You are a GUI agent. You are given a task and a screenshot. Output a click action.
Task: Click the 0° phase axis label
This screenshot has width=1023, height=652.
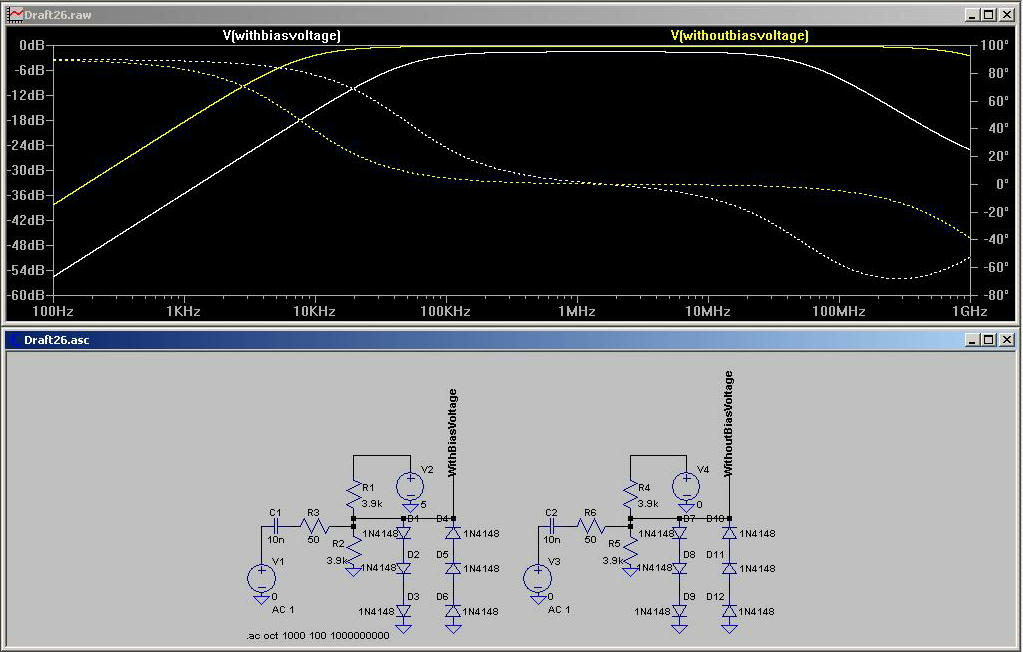tap(1002, 184)
